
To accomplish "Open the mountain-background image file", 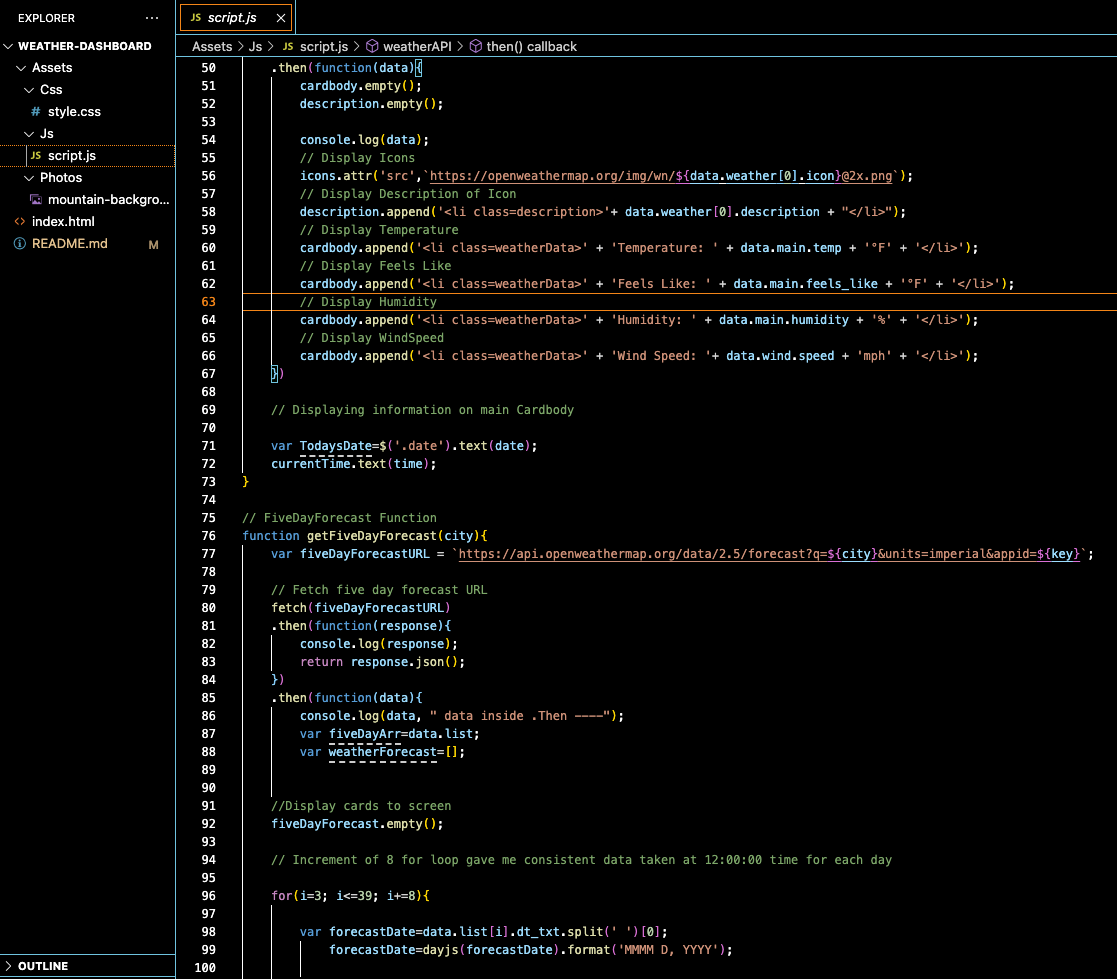I will [108, 200].
